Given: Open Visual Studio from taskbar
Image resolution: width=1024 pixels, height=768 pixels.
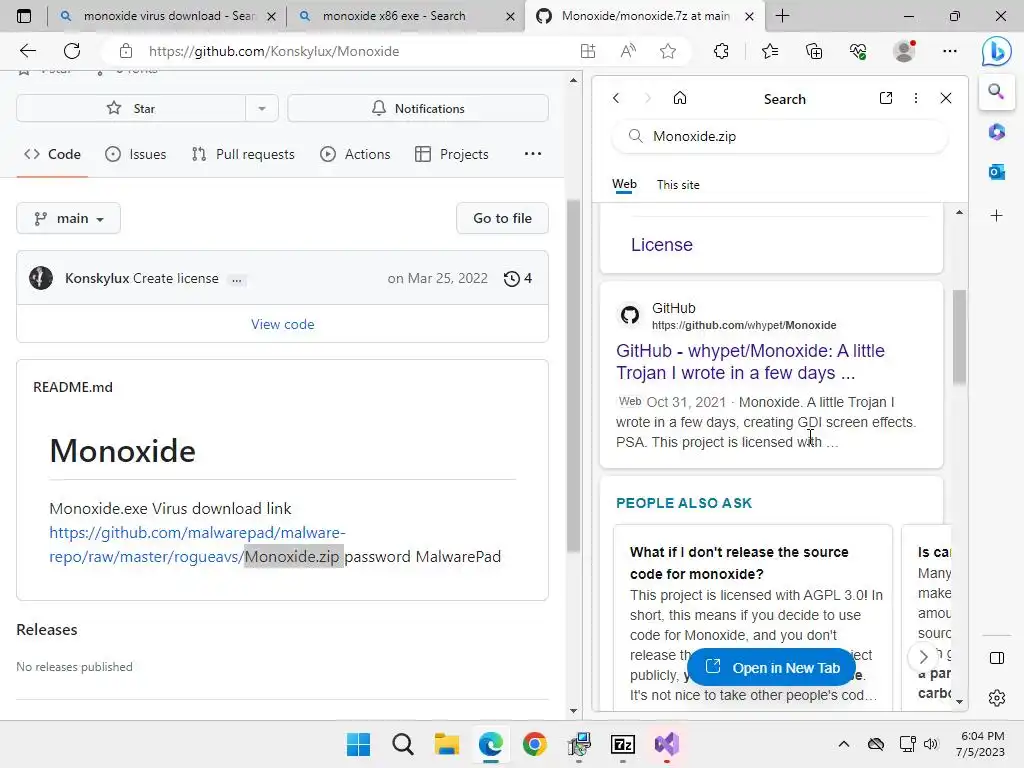Looking at the screenshot, I should (667, 744).
